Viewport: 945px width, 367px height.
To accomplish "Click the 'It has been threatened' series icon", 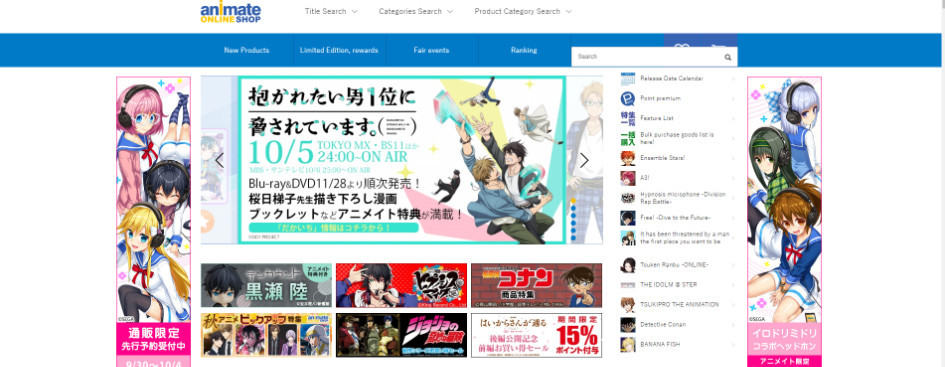I will pyautogui.click(x=628, y=237).
